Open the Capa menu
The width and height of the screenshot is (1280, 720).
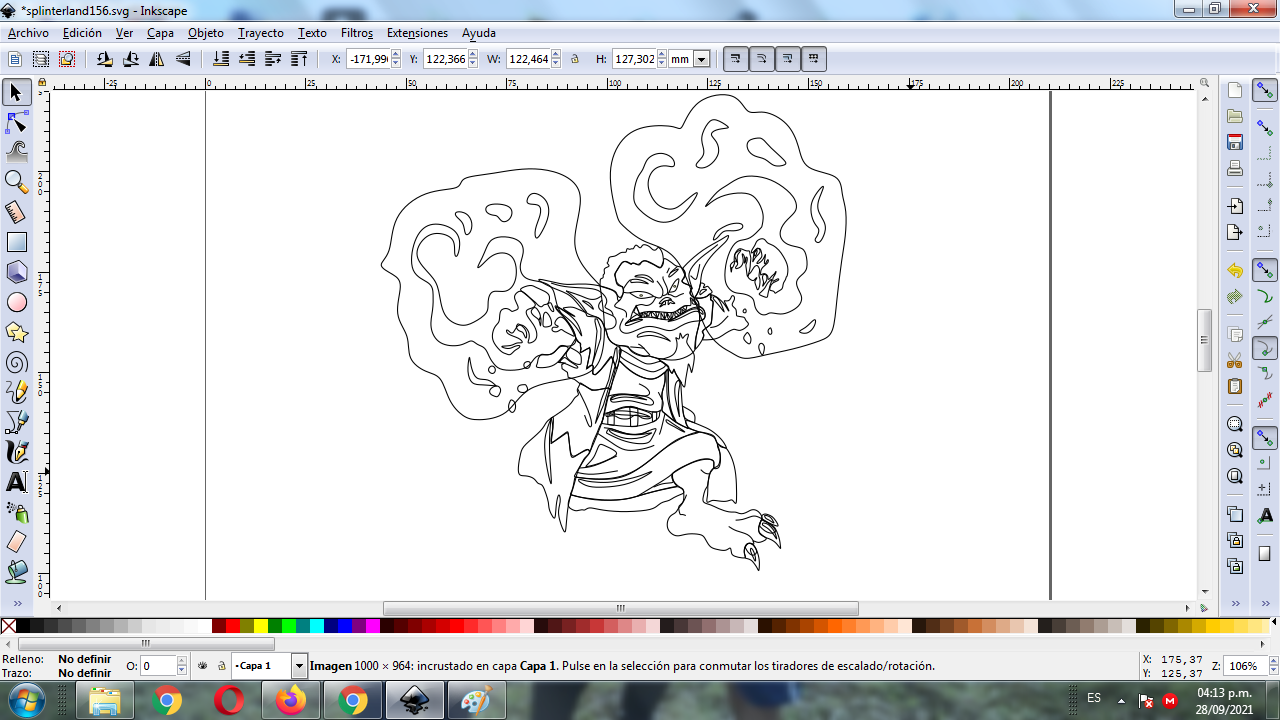tap(160, 33)
